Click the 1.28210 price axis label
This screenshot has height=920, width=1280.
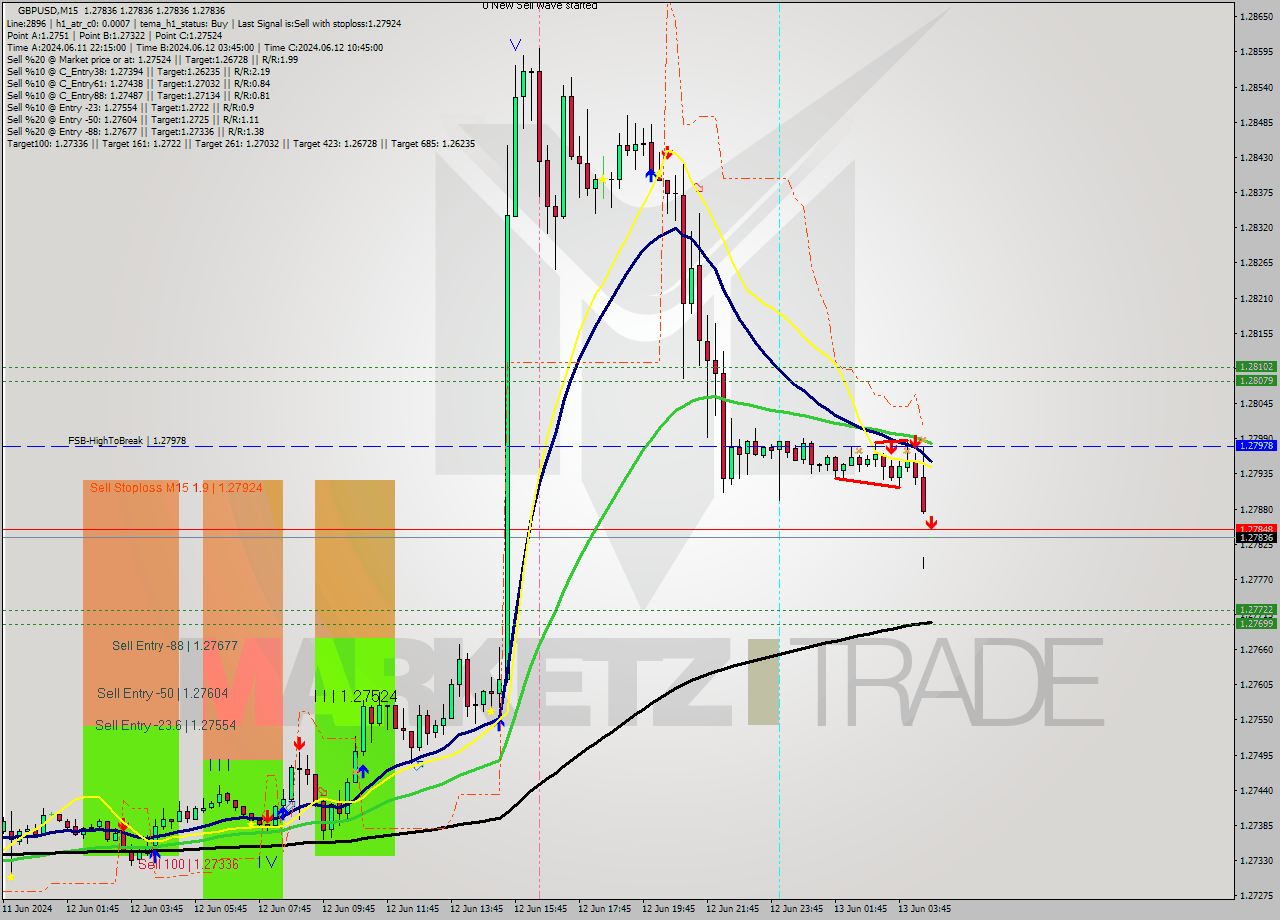click(x=1256, y=298)
